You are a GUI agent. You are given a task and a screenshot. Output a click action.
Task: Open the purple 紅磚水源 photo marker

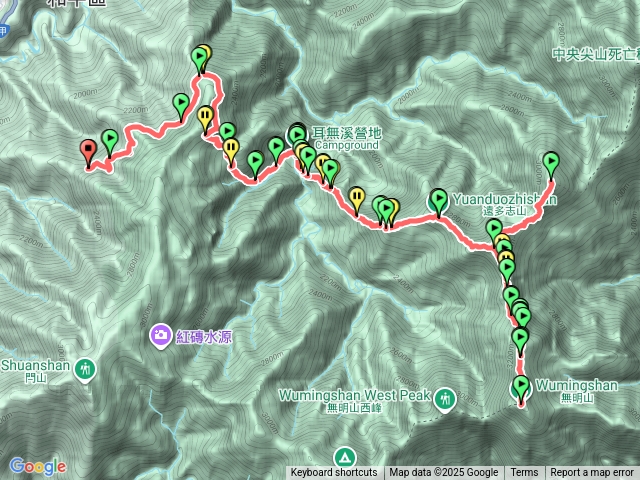[160, 336]
